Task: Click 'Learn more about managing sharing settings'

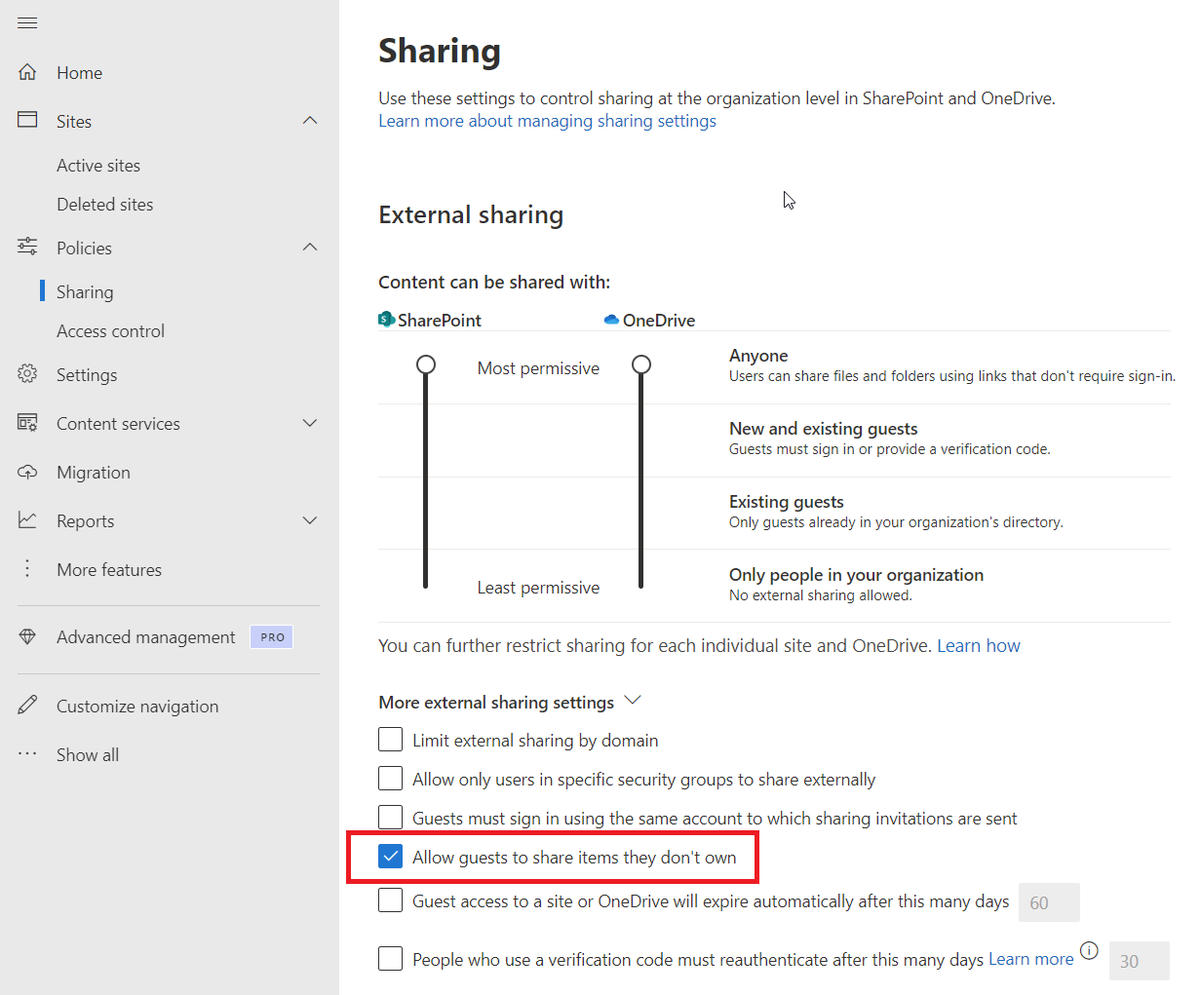Action: [546, 120]
